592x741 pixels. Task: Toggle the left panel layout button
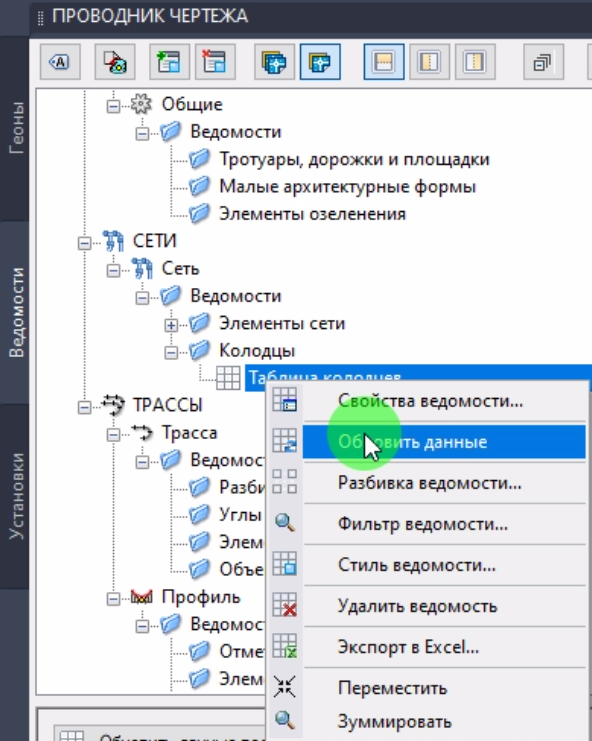coord(429,62)
